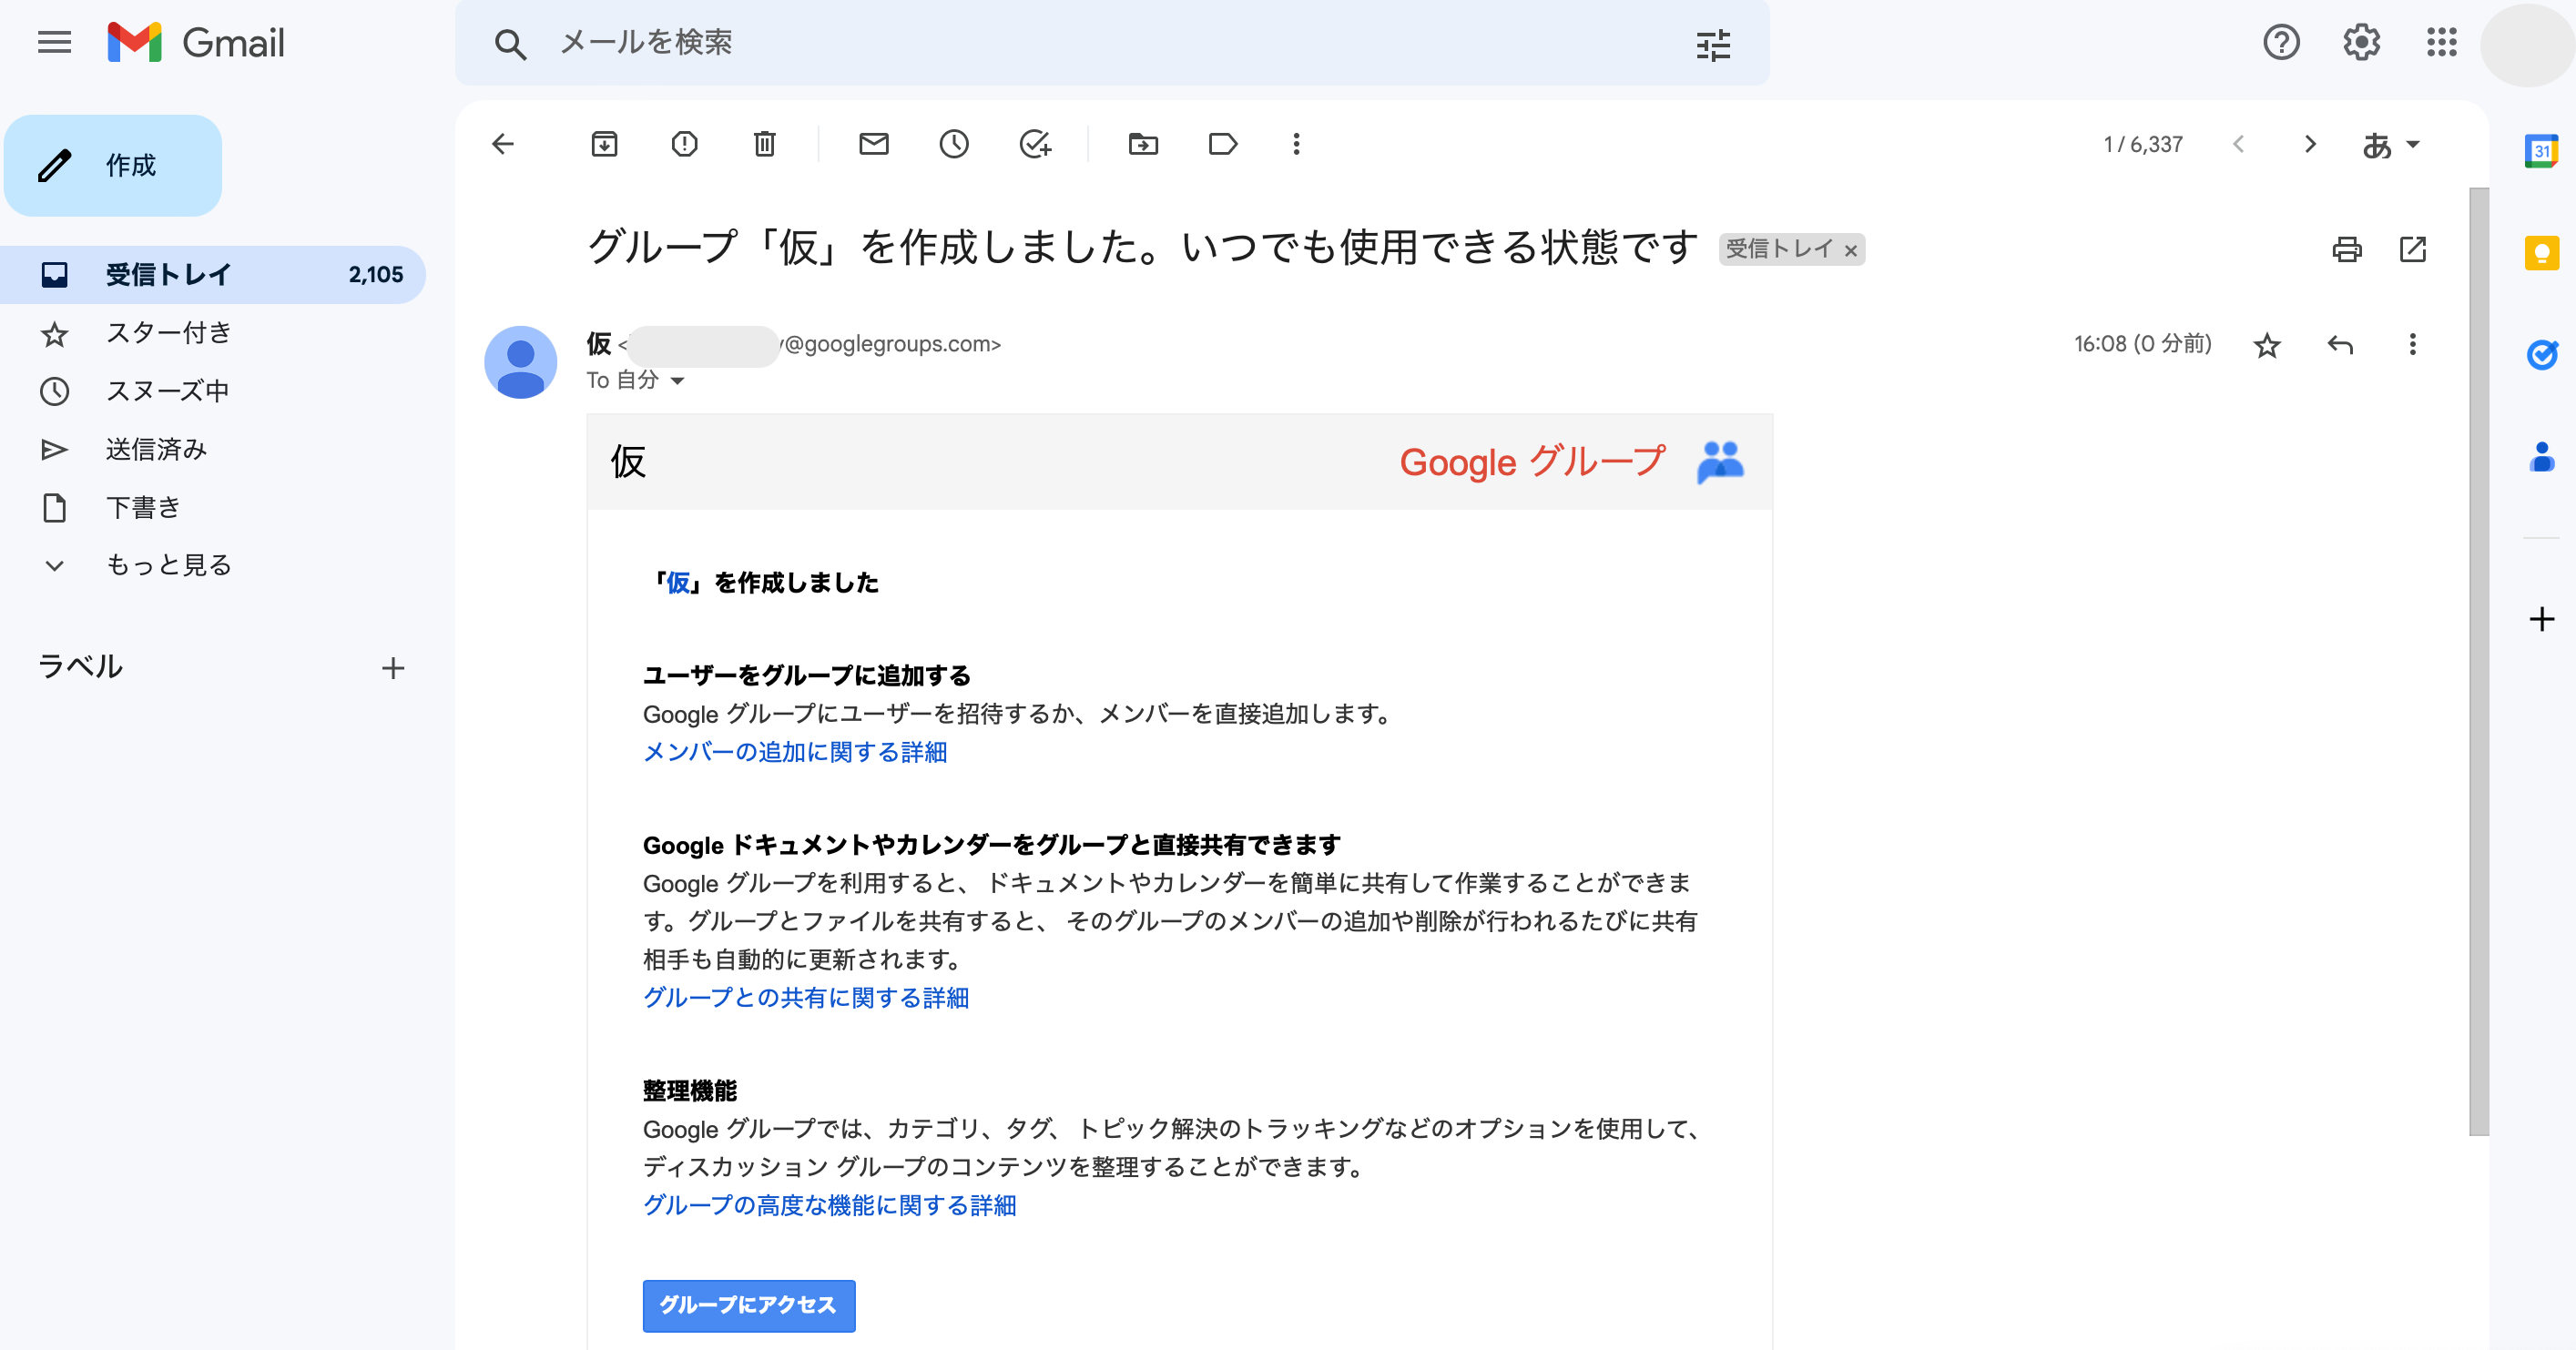This screenshot has width=2576, height=1350.
Task: Open the Labels tag icon
Action: click(x=1223, y=144)
